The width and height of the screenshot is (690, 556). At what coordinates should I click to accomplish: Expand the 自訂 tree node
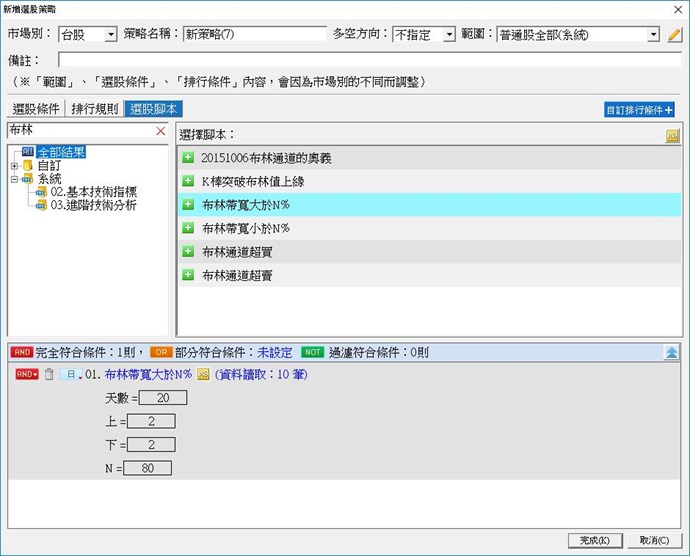click(14, 165)
